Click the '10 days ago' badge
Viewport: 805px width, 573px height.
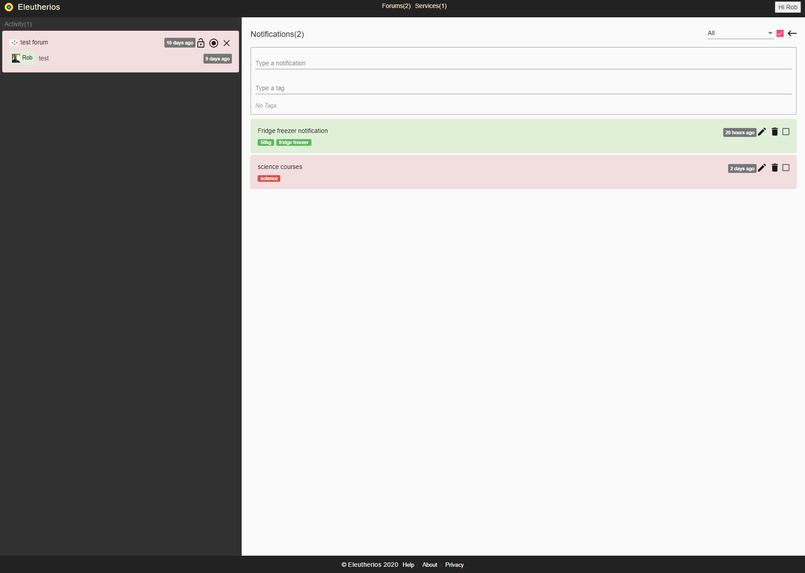[x=180, y=43]
